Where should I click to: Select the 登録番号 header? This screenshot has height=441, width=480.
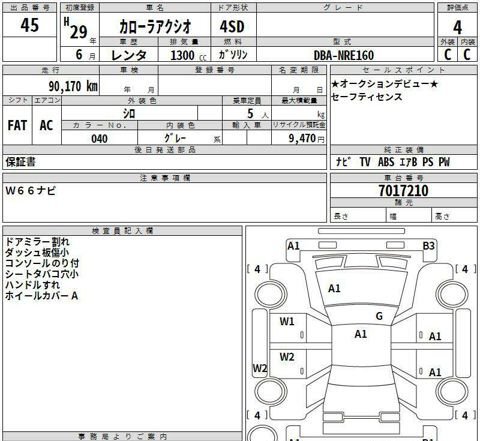tap(215, 70)
